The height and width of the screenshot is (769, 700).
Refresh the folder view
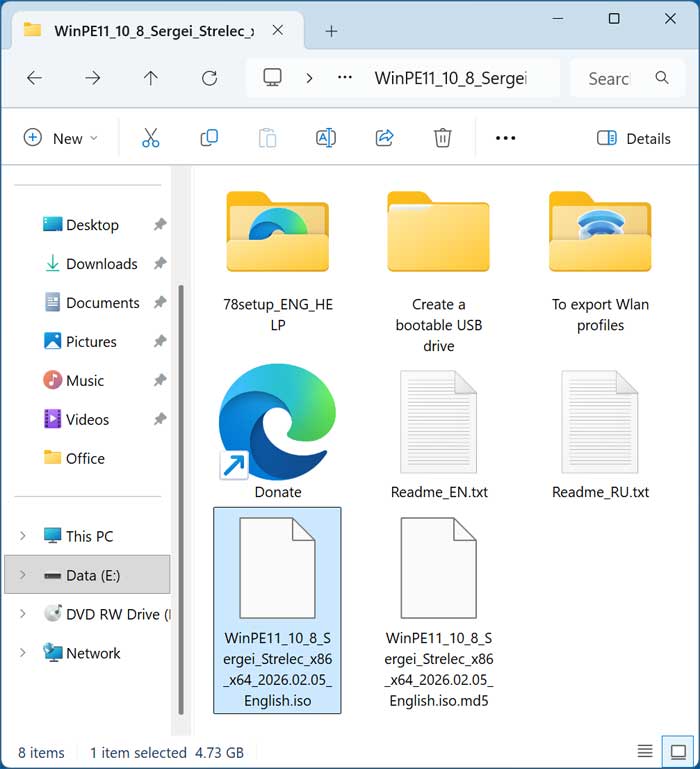209,77
